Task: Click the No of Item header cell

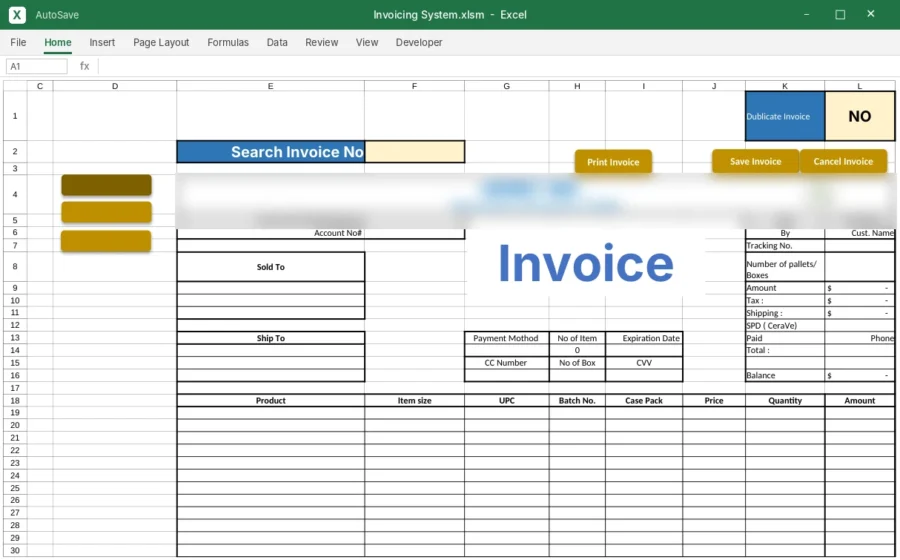Action: 577,338
